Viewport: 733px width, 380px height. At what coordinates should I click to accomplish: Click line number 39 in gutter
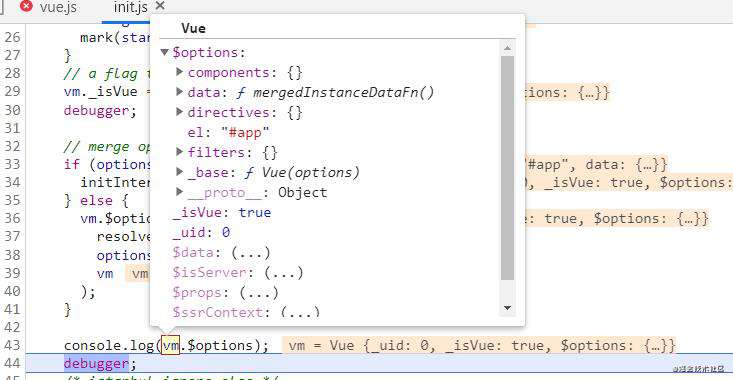pyautogui.click(x=12, y=273)
